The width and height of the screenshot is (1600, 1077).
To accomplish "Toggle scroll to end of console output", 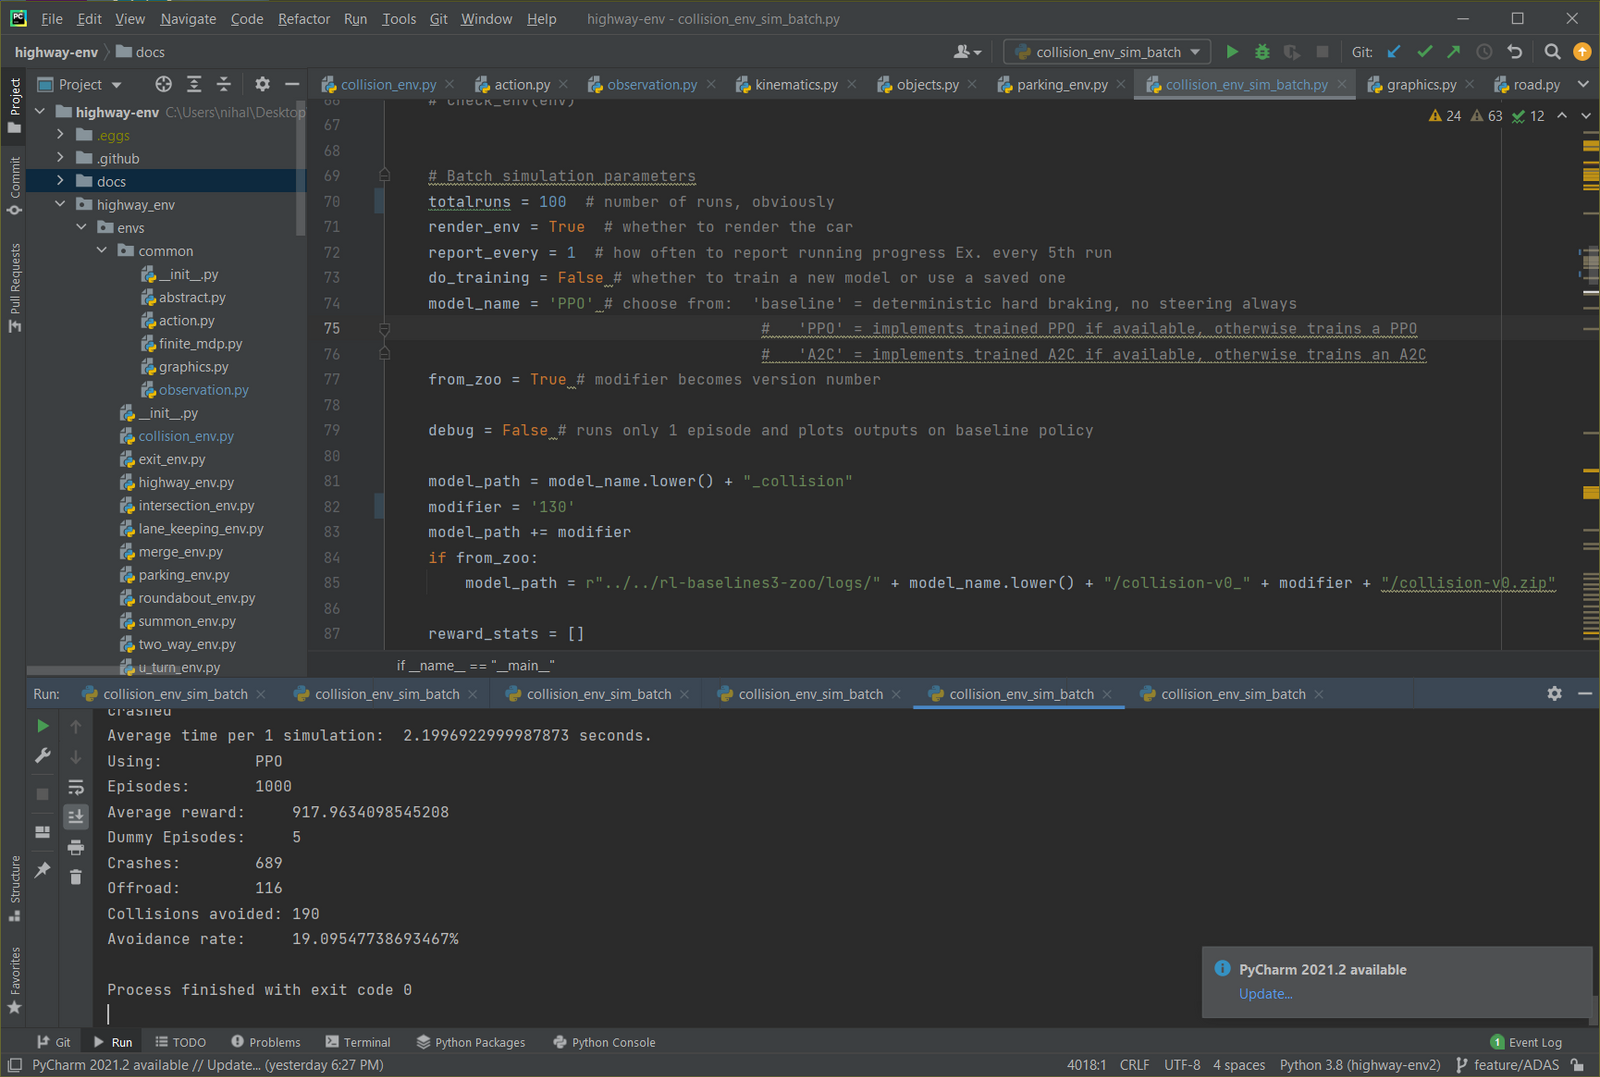I will coord(76,817).
